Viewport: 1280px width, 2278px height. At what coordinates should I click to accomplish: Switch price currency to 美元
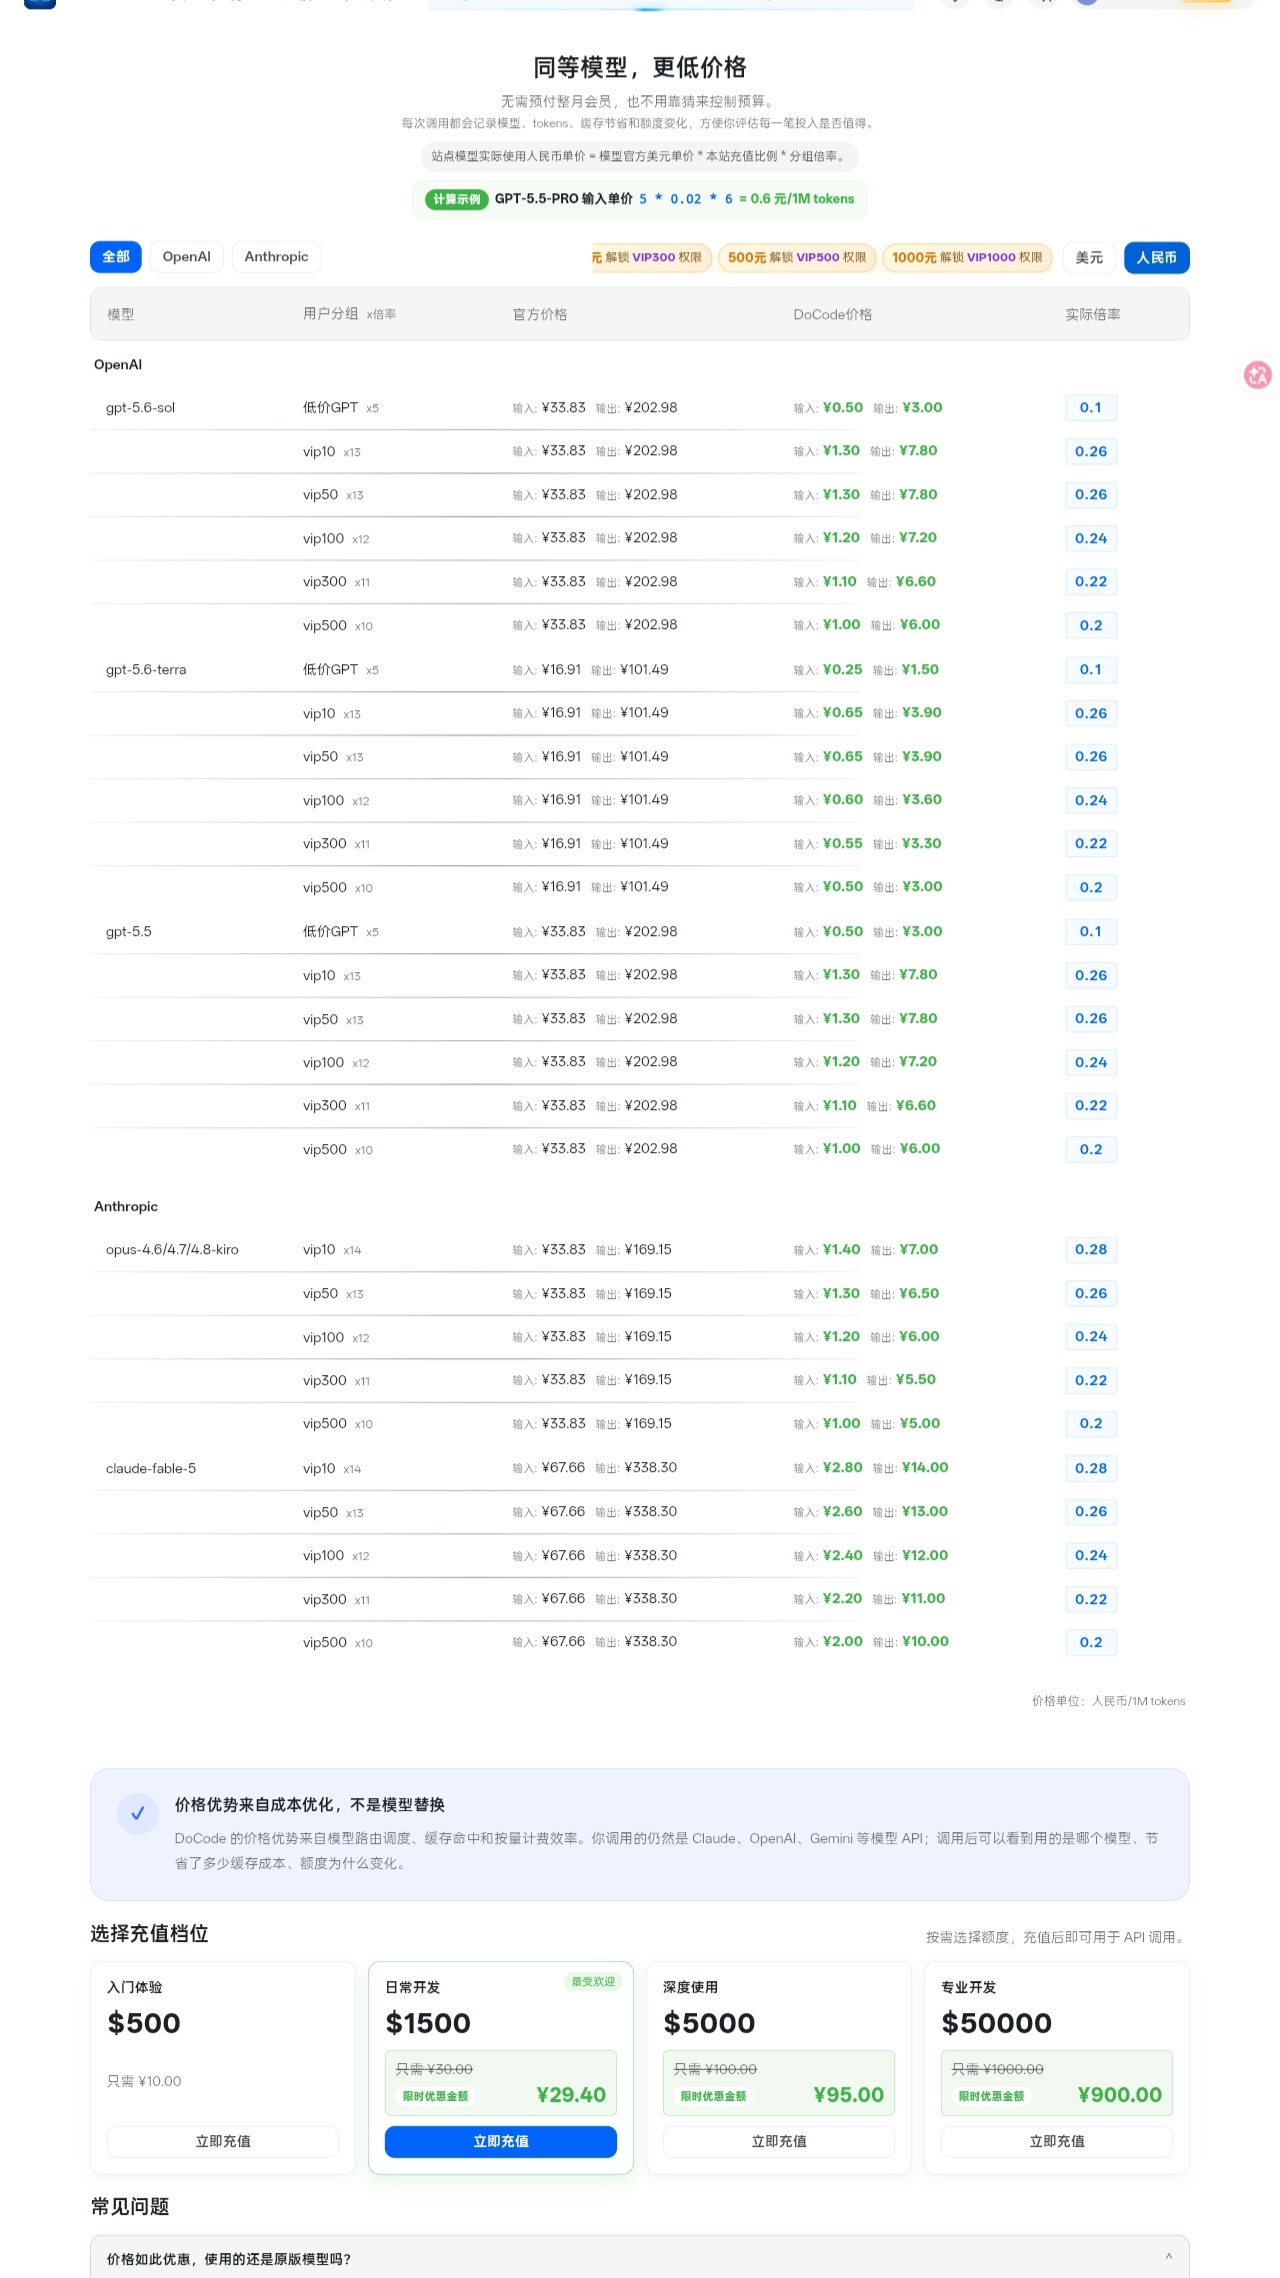tap(1089, 257)
